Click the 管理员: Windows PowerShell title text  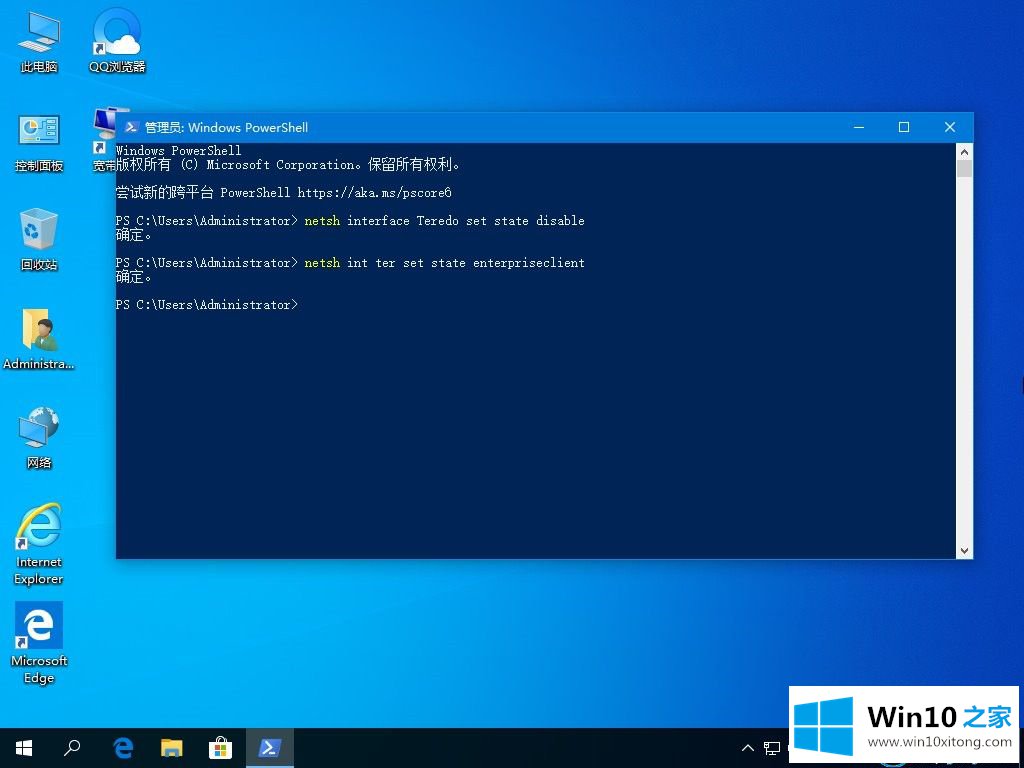226,127
